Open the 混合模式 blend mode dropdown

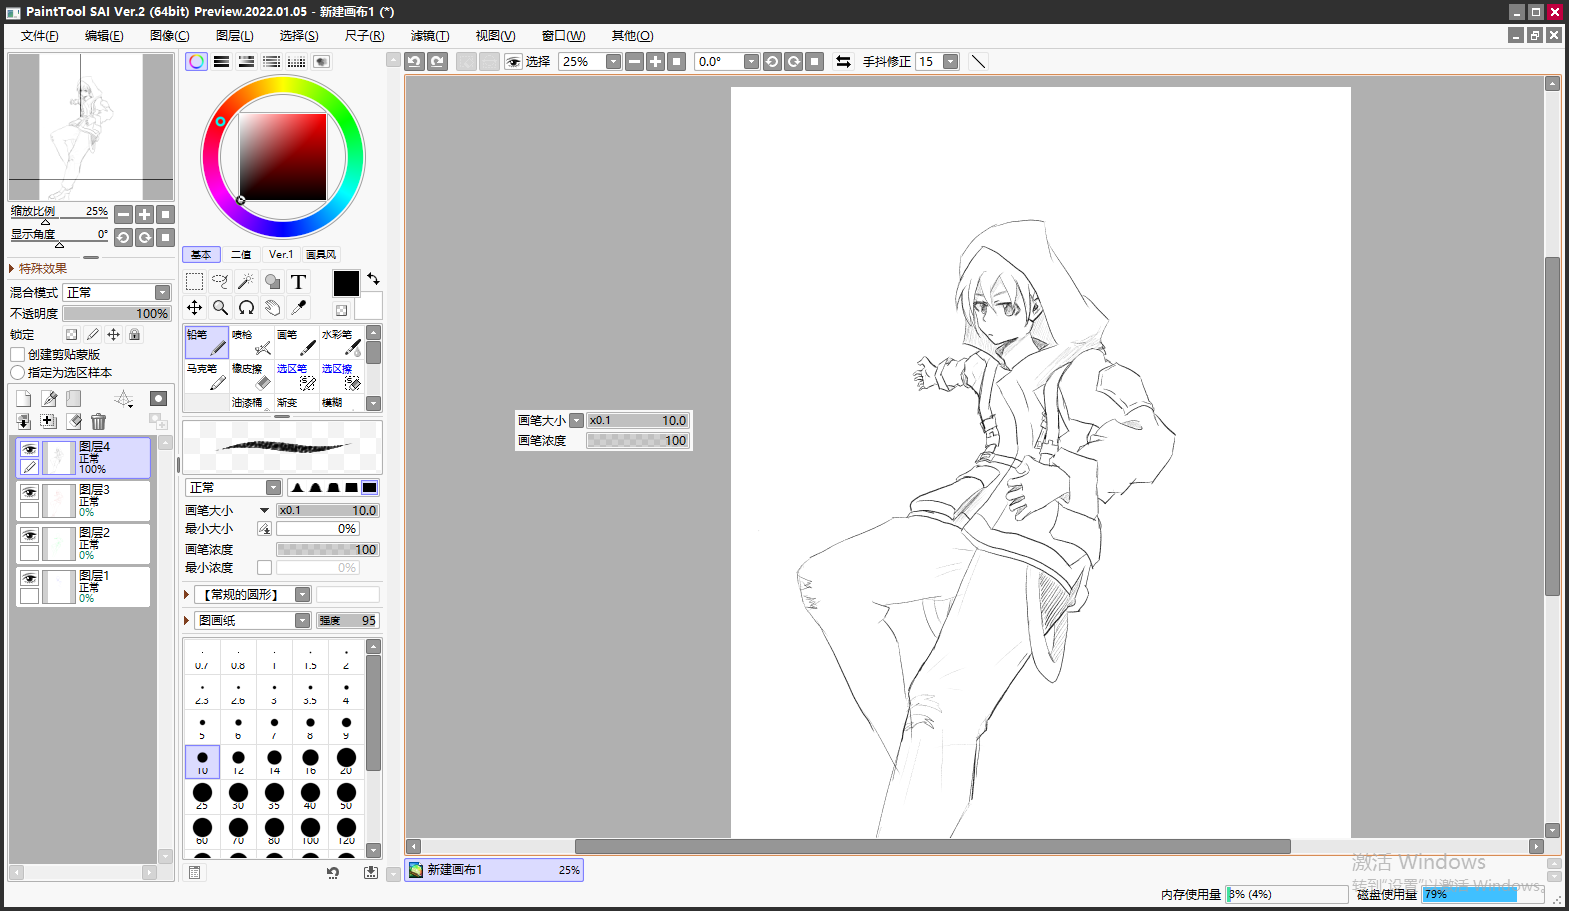click(162, 293)
